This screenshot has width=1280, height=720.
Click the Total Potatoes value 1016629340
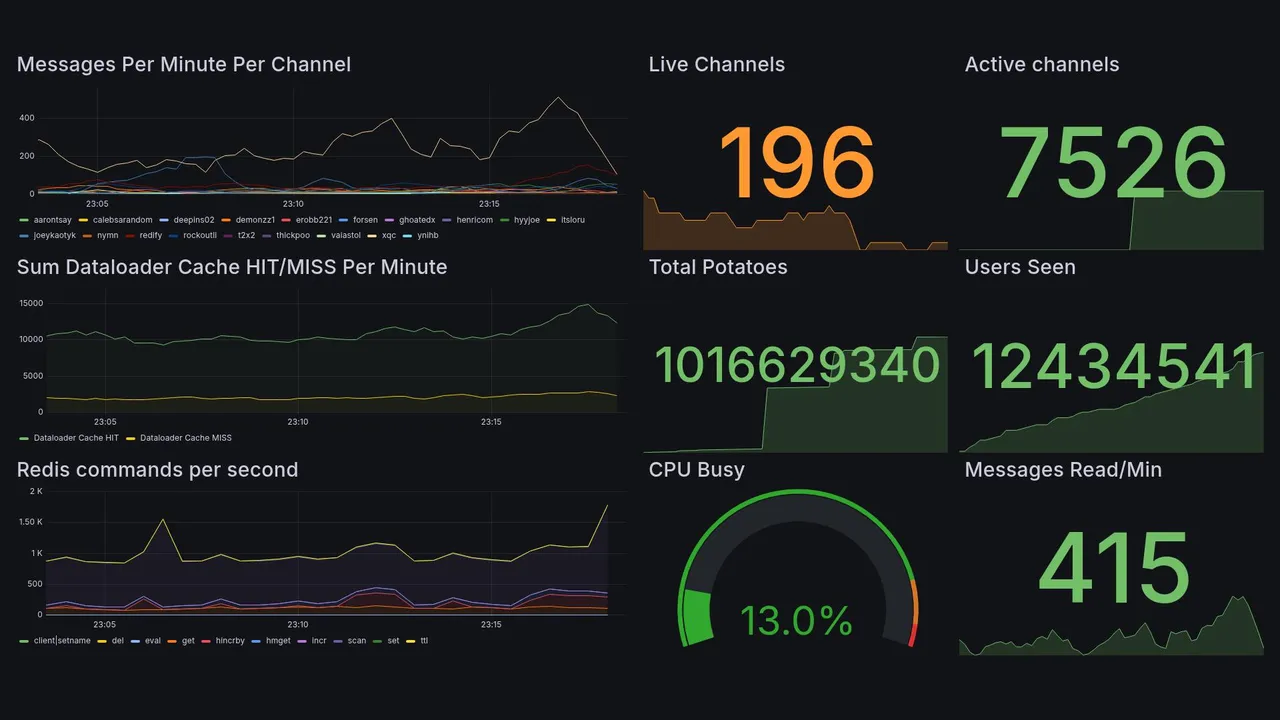tap(797, 365)
